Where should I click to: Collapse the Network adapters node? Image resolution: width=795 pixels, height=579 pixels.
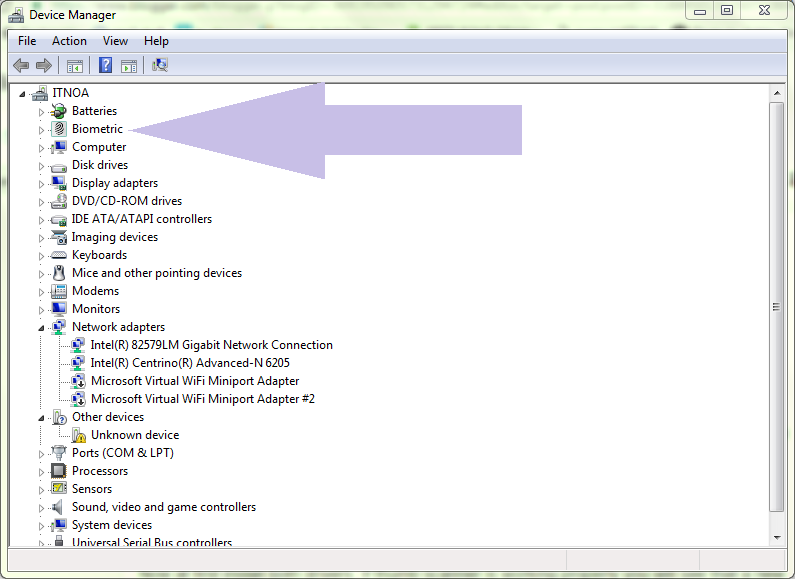(42, 328)
